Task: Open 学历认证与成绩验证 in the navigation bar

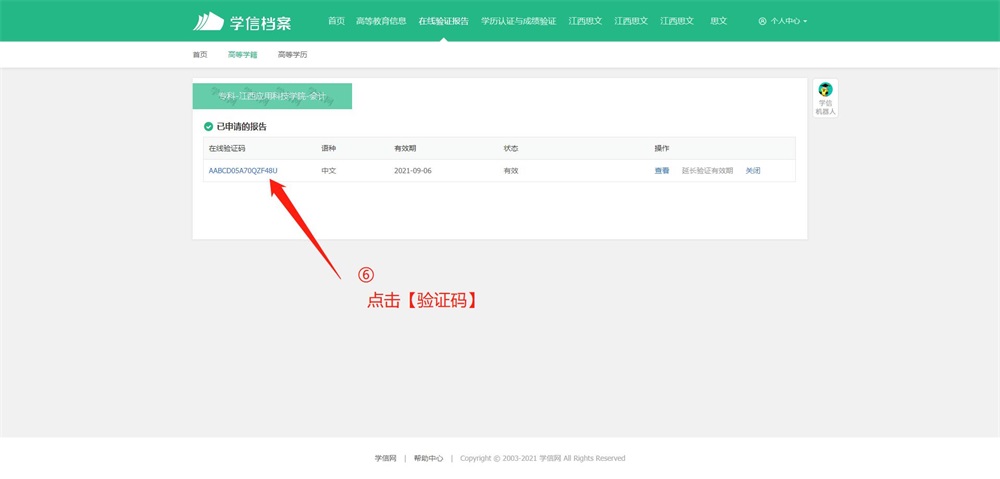Action: (518, 21)
